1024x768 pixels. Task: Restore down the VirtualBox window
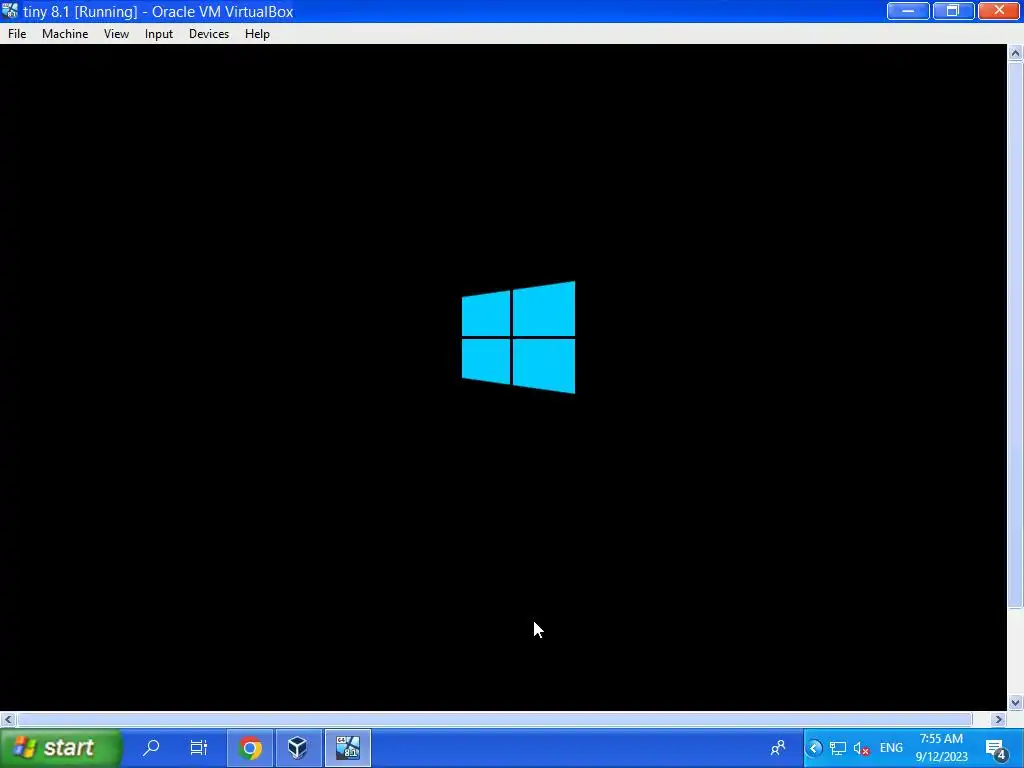953,10
